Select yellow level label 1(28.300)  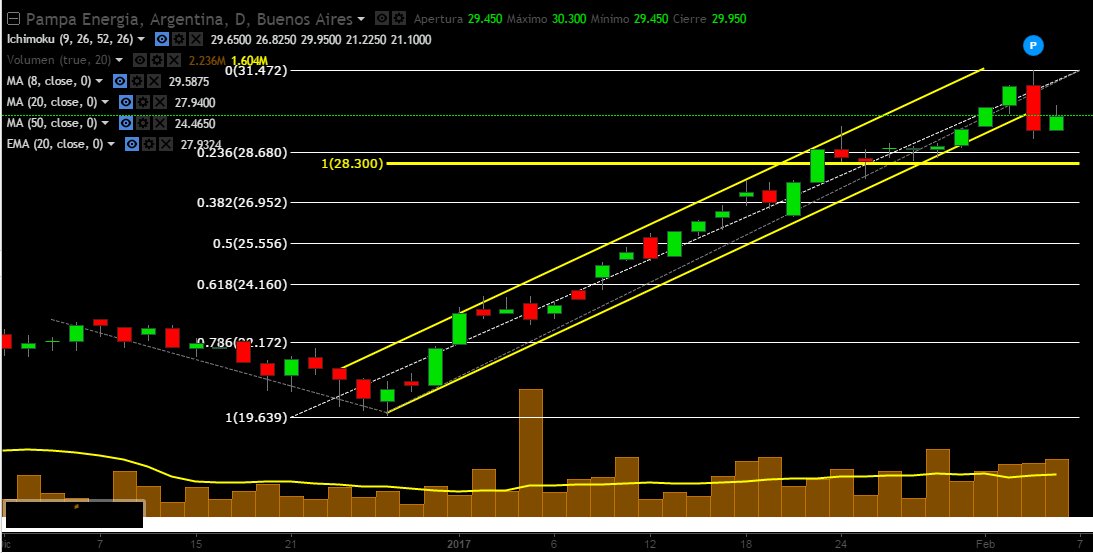352,164
